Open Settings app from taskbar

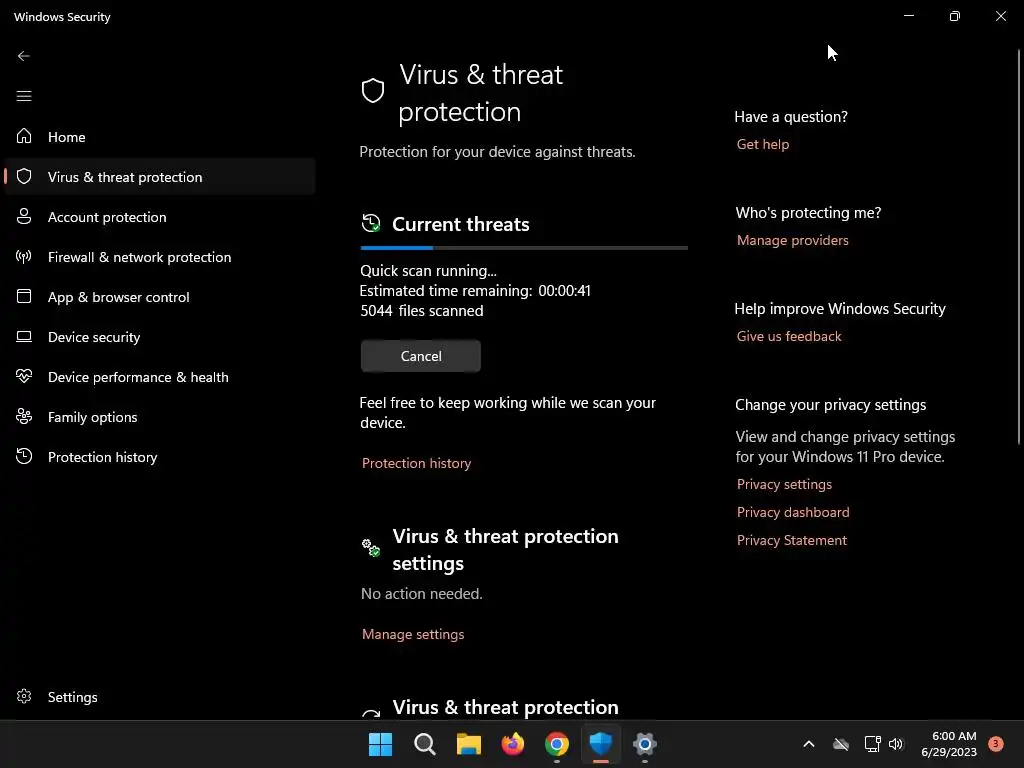(644, 744)
